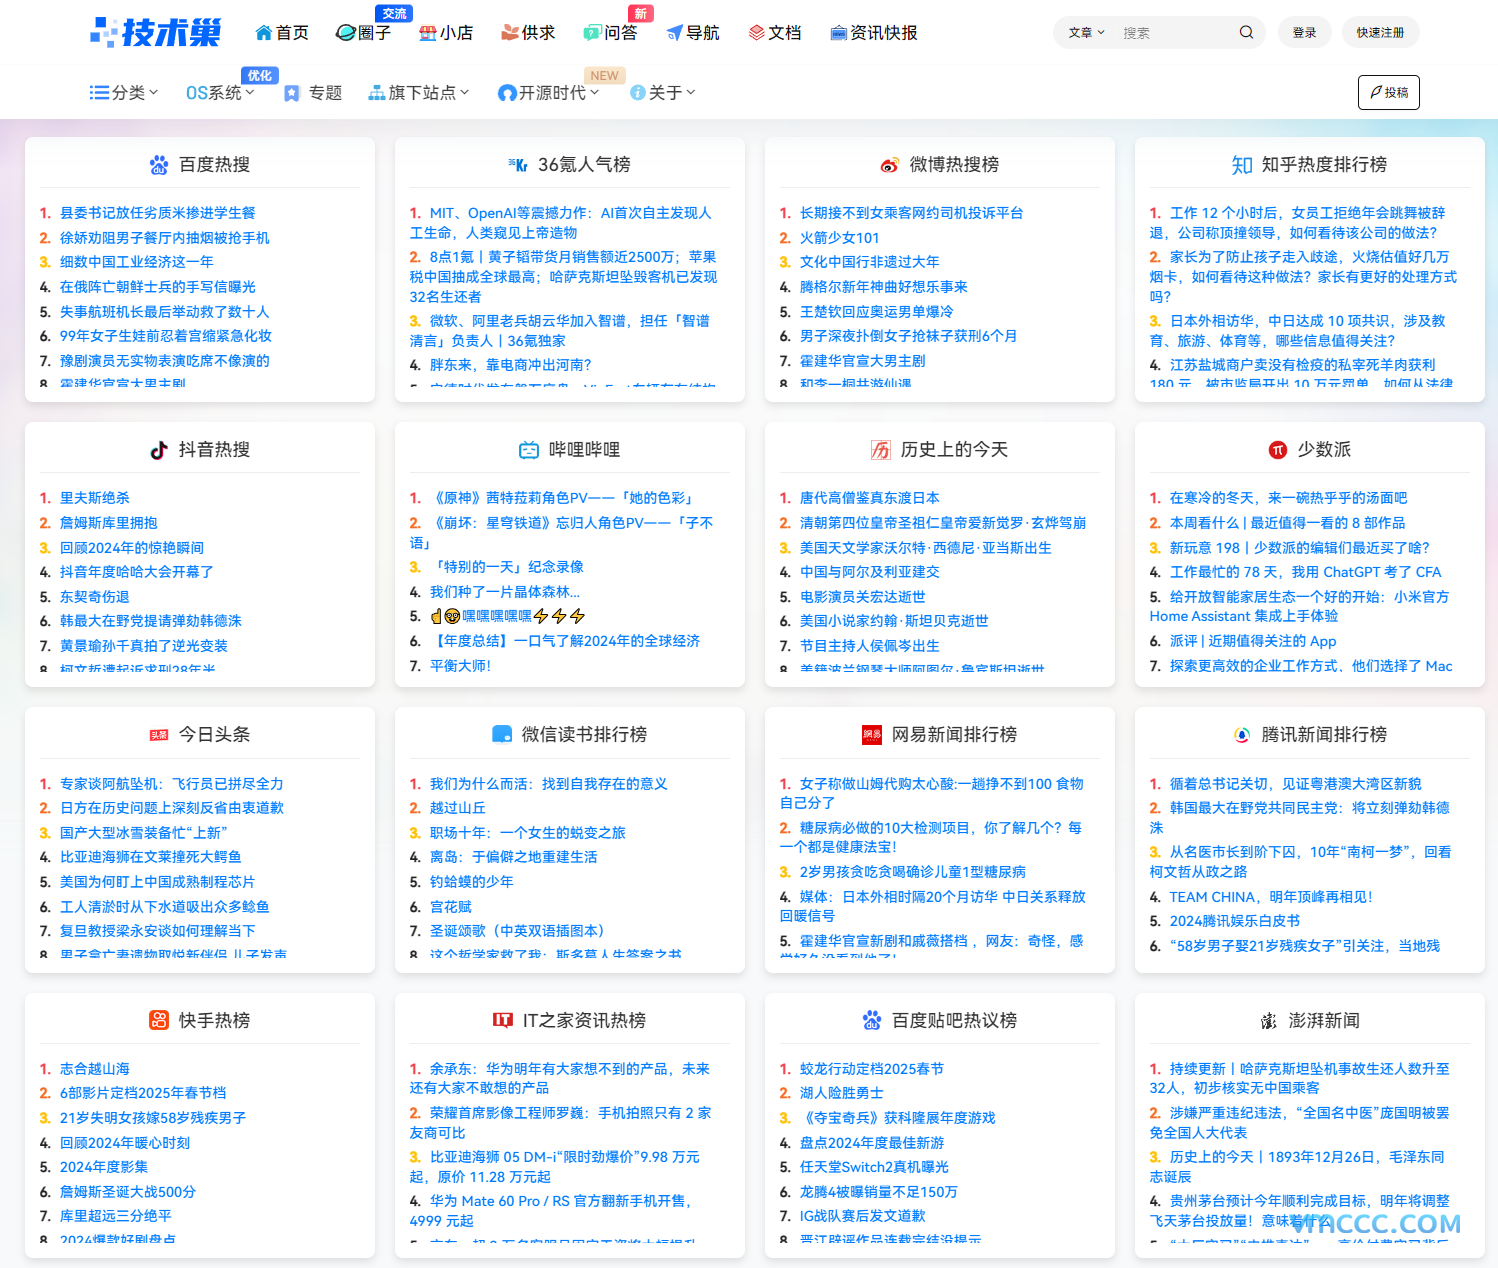This screenshot has height=1268, width=1498.
Task: Click the 36Kr logo icon in 36氪人气榜 header
Action: tap(518, 165)
